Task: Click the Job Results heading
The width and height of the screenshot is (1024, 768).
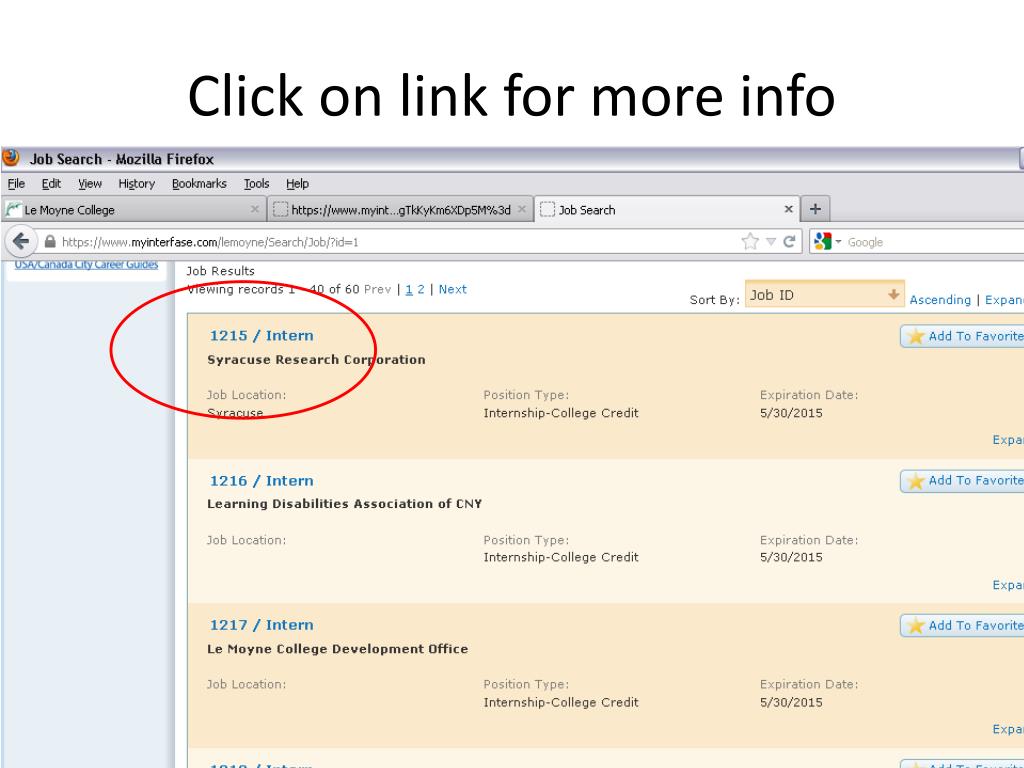Action: tap(221, 271)
